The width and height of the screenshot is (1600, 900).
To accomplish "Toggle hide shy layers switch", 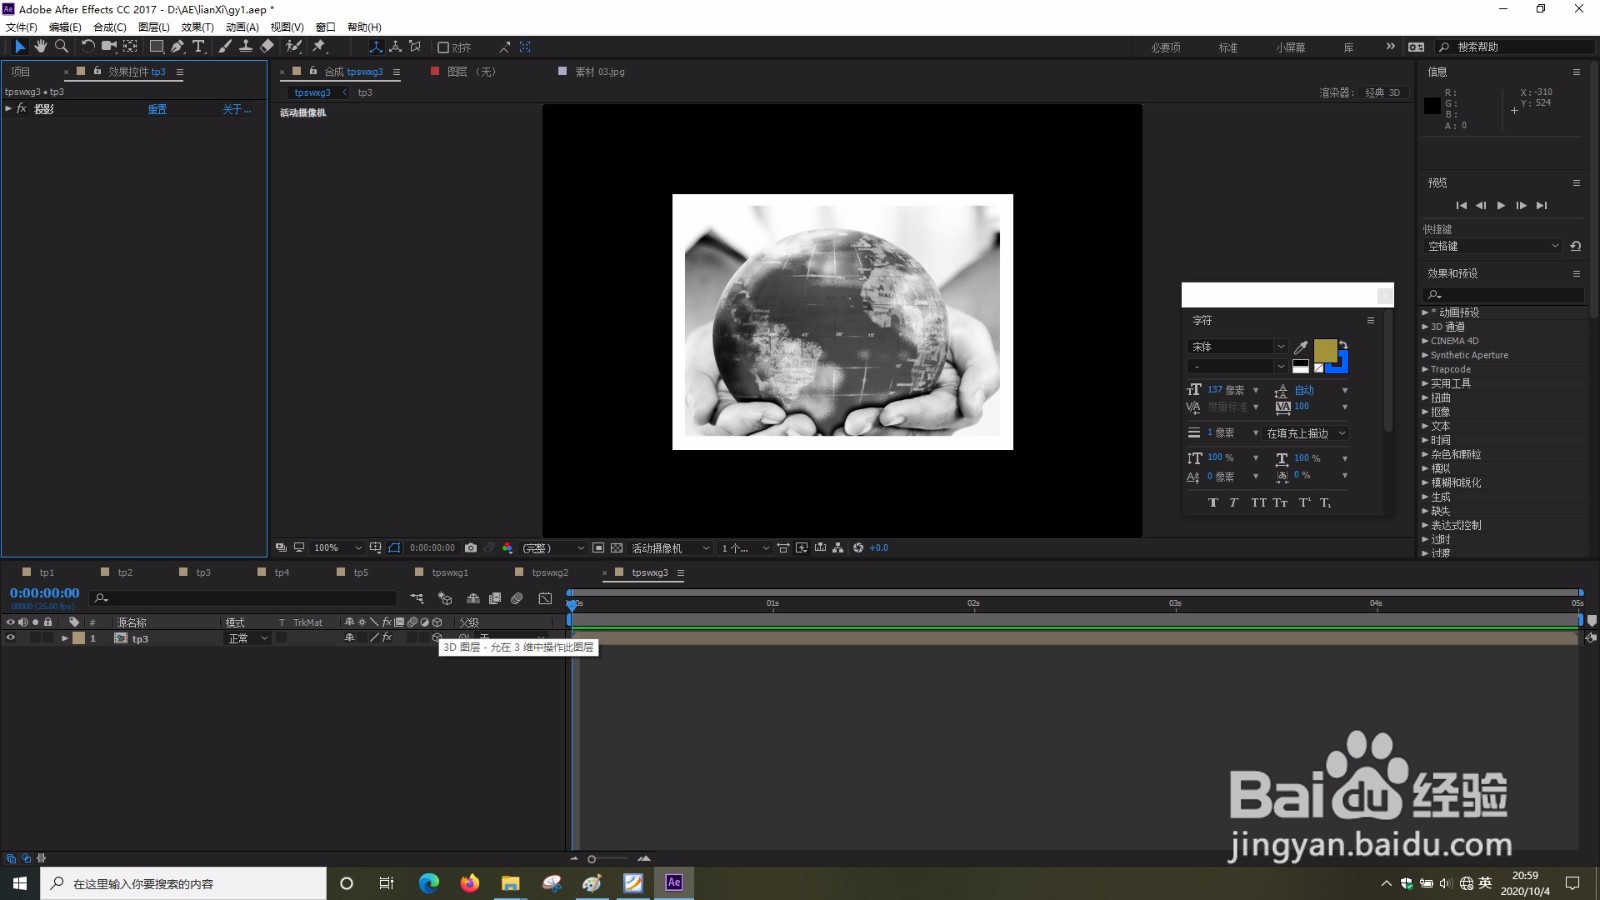I will click(473, 598).
